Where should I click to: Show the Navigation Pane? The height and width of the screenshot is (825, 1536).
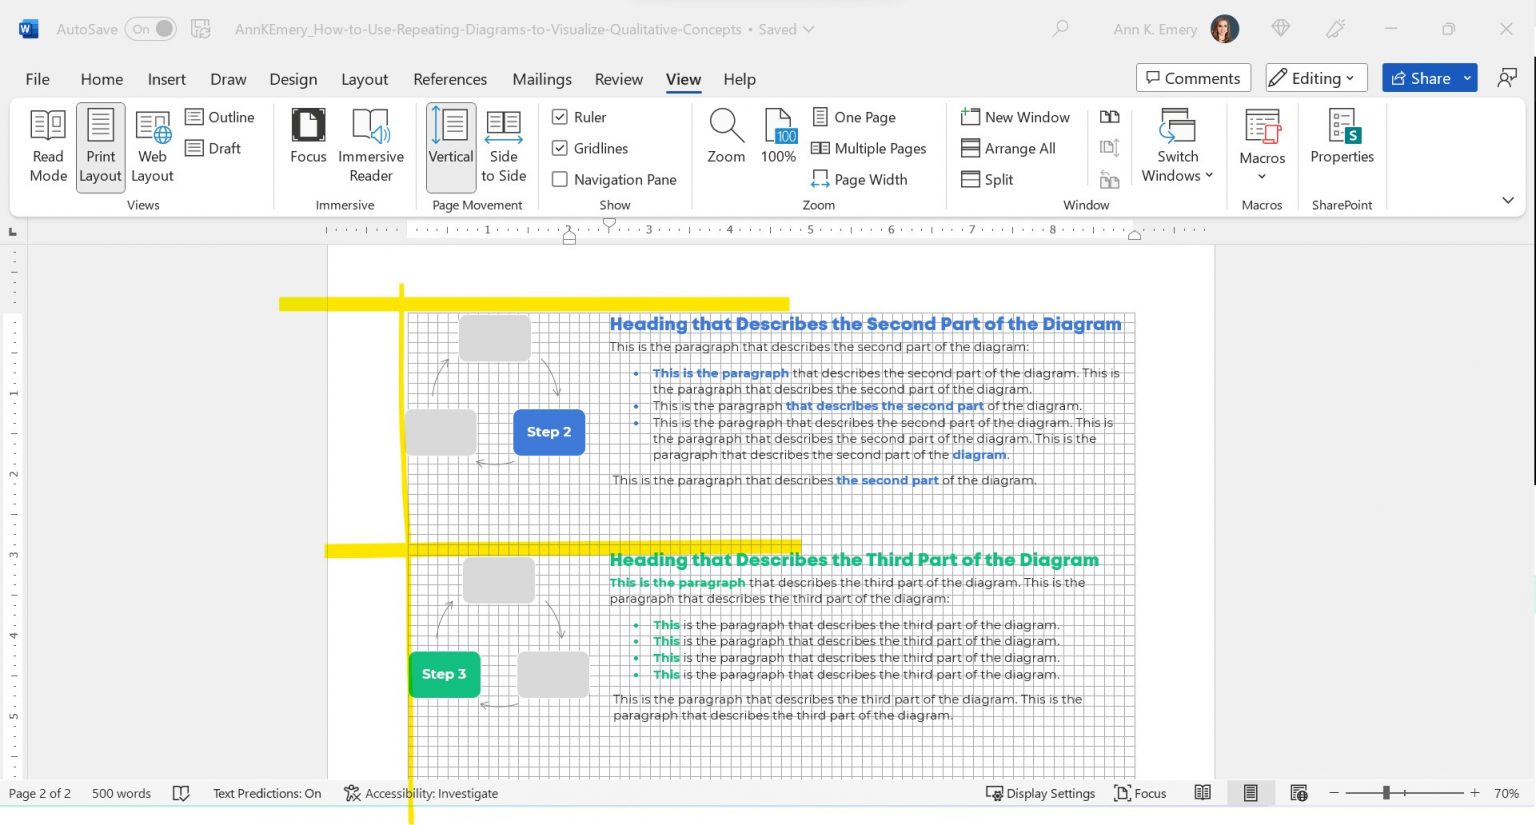[x=560, y=179]
